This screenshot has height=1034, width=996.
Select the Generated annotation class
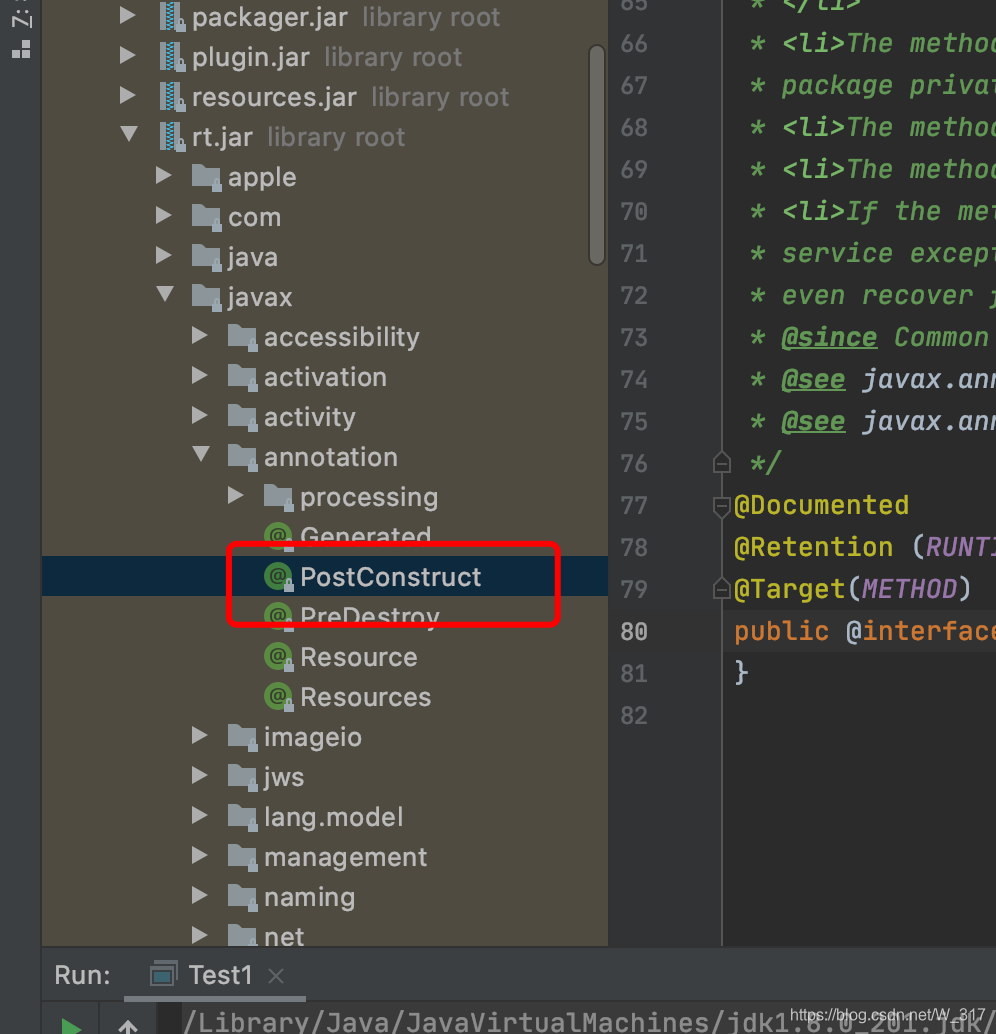(366, 536)
